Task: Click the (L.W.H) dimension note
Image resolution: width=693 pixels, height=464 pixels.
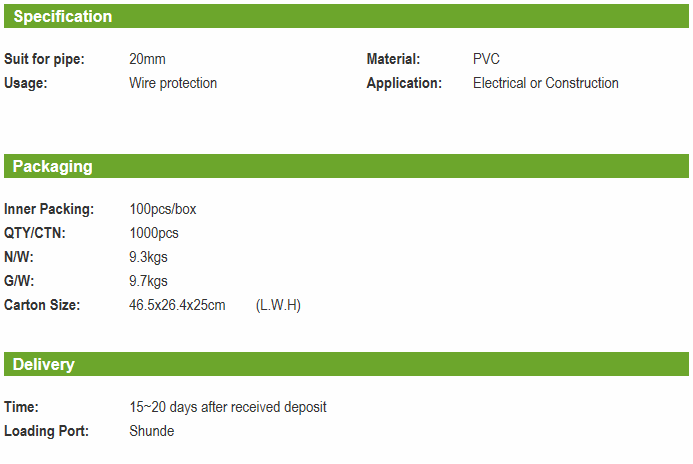Action: point(278,305)
